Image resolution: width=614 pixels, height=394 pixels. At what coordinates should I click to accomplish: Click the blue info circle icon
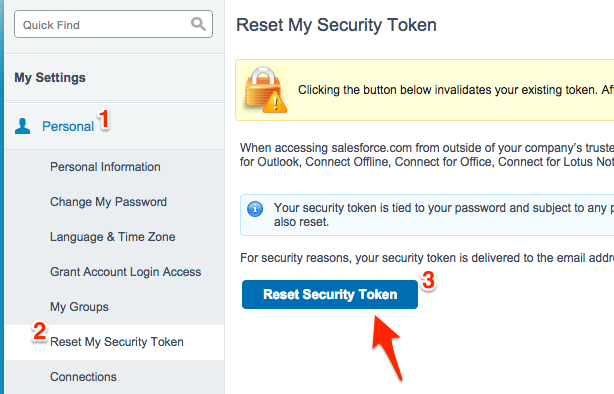coord(255,209)
